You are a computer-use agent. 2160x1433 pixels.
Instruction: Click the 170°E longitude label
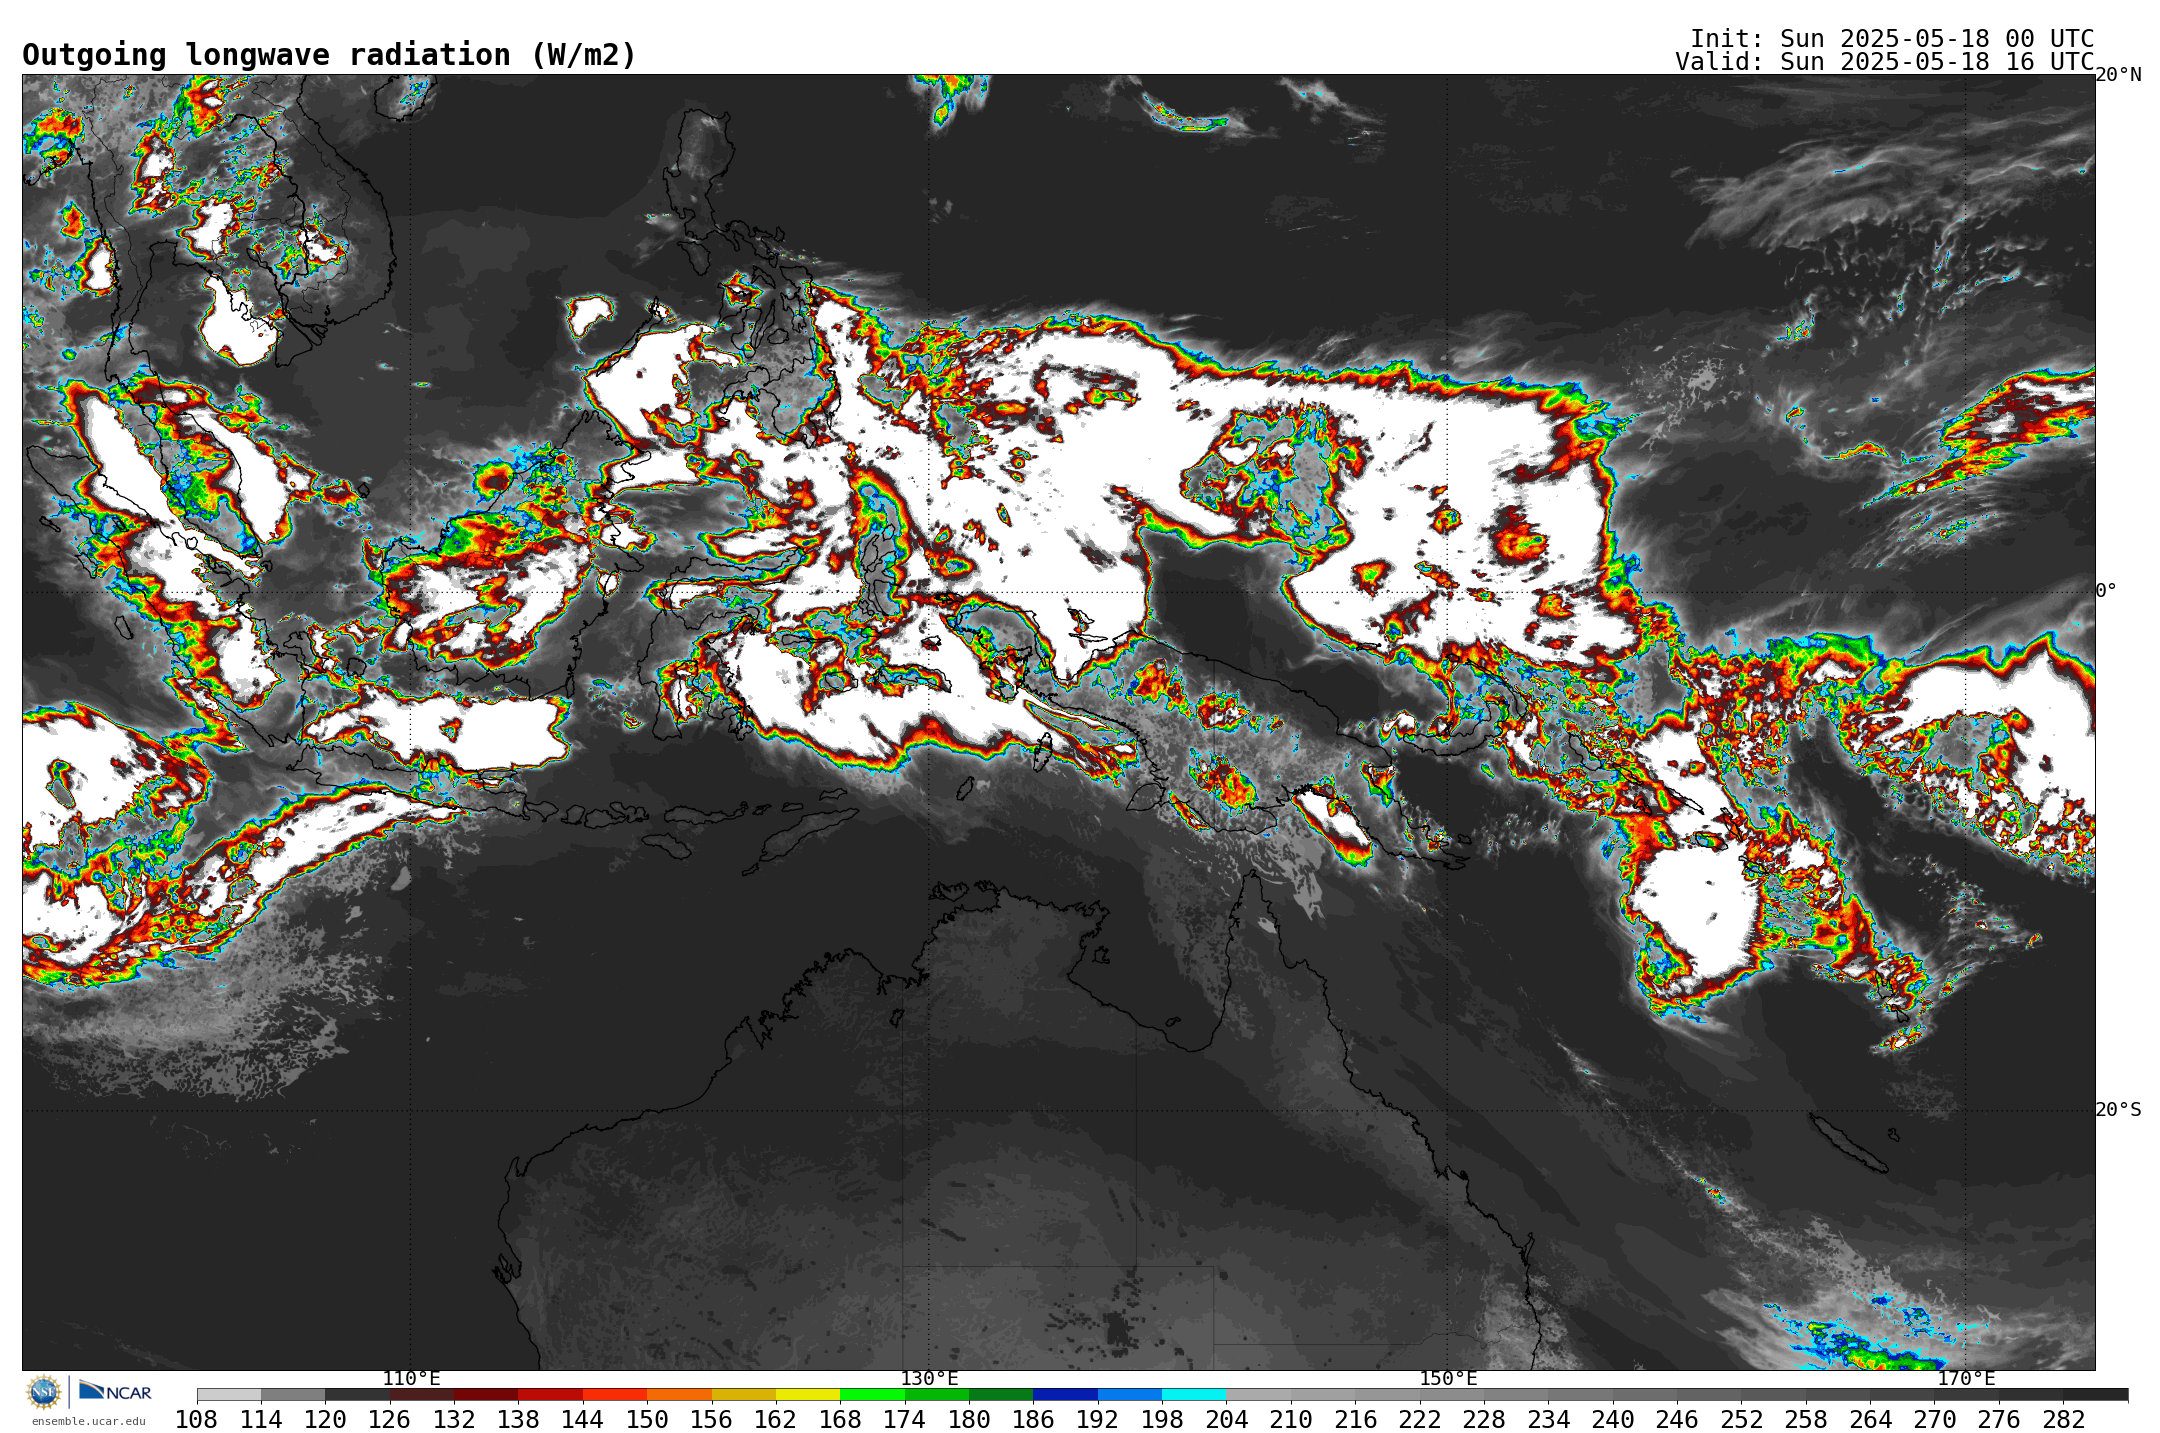click(1966, 1379)
